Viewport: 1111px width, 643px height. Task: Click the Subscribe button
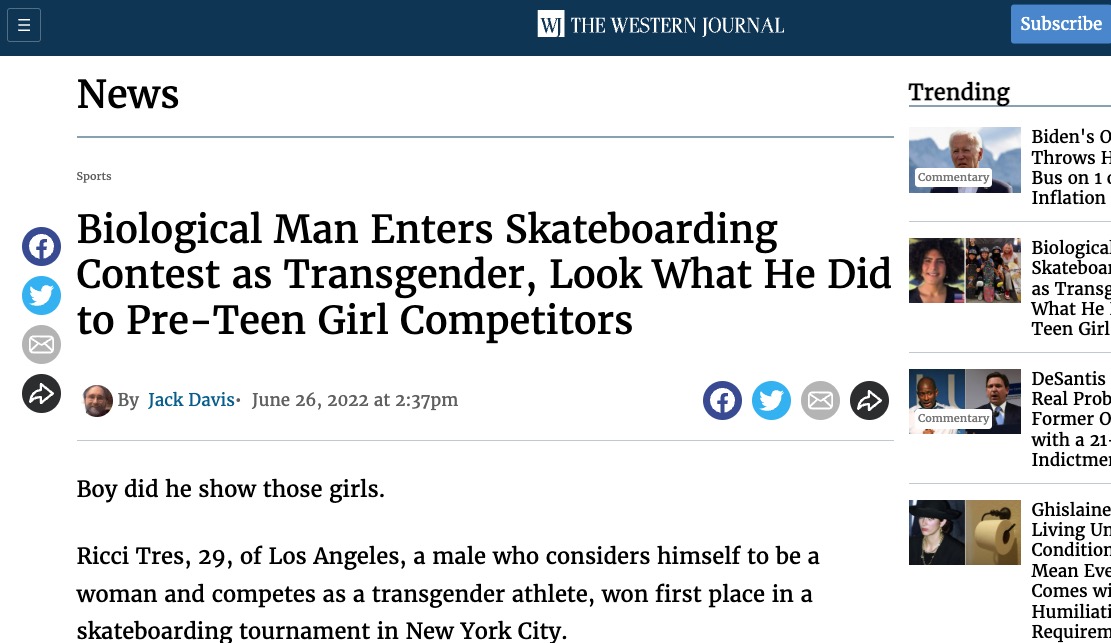click(x=1061, y=24)
